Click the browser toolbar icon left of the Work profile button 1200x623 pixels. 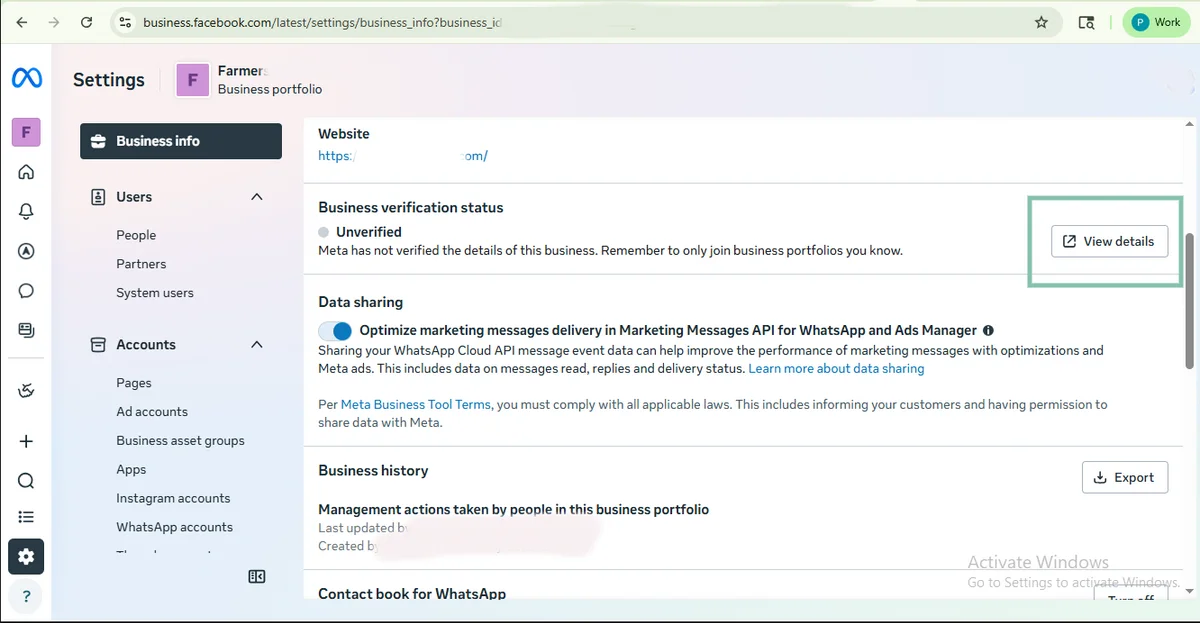tap(1087, 22)
